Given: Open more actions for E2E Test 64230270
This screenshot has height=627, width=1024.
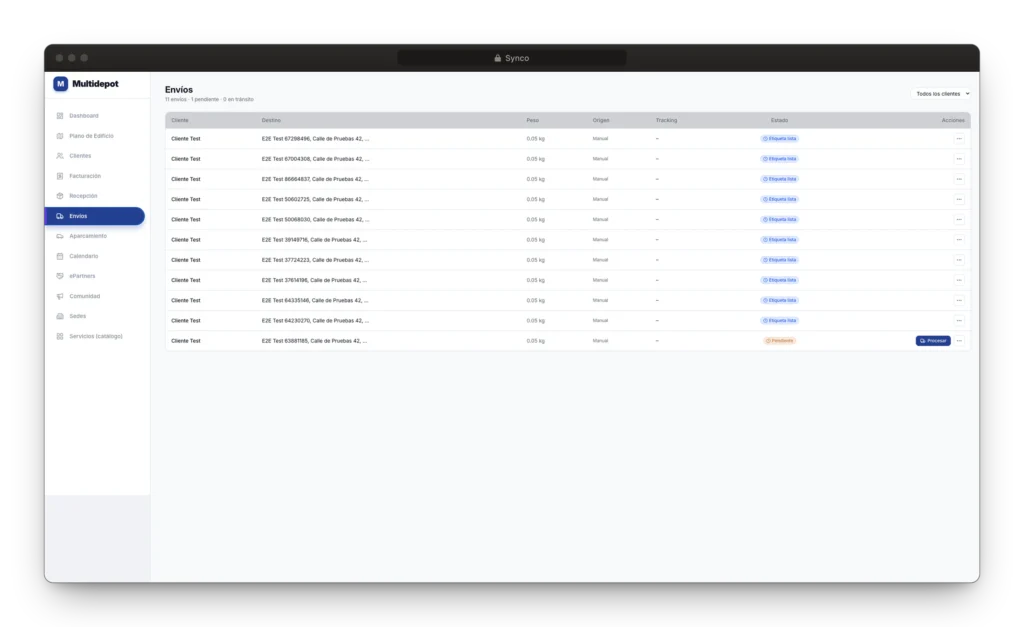Looking at the screenshot, I should tap(959, 321).
